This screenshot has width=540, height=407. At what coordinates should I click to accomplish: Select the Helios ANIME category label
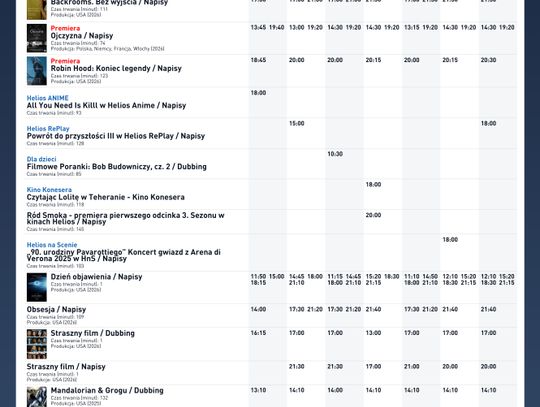coord(48,98)
